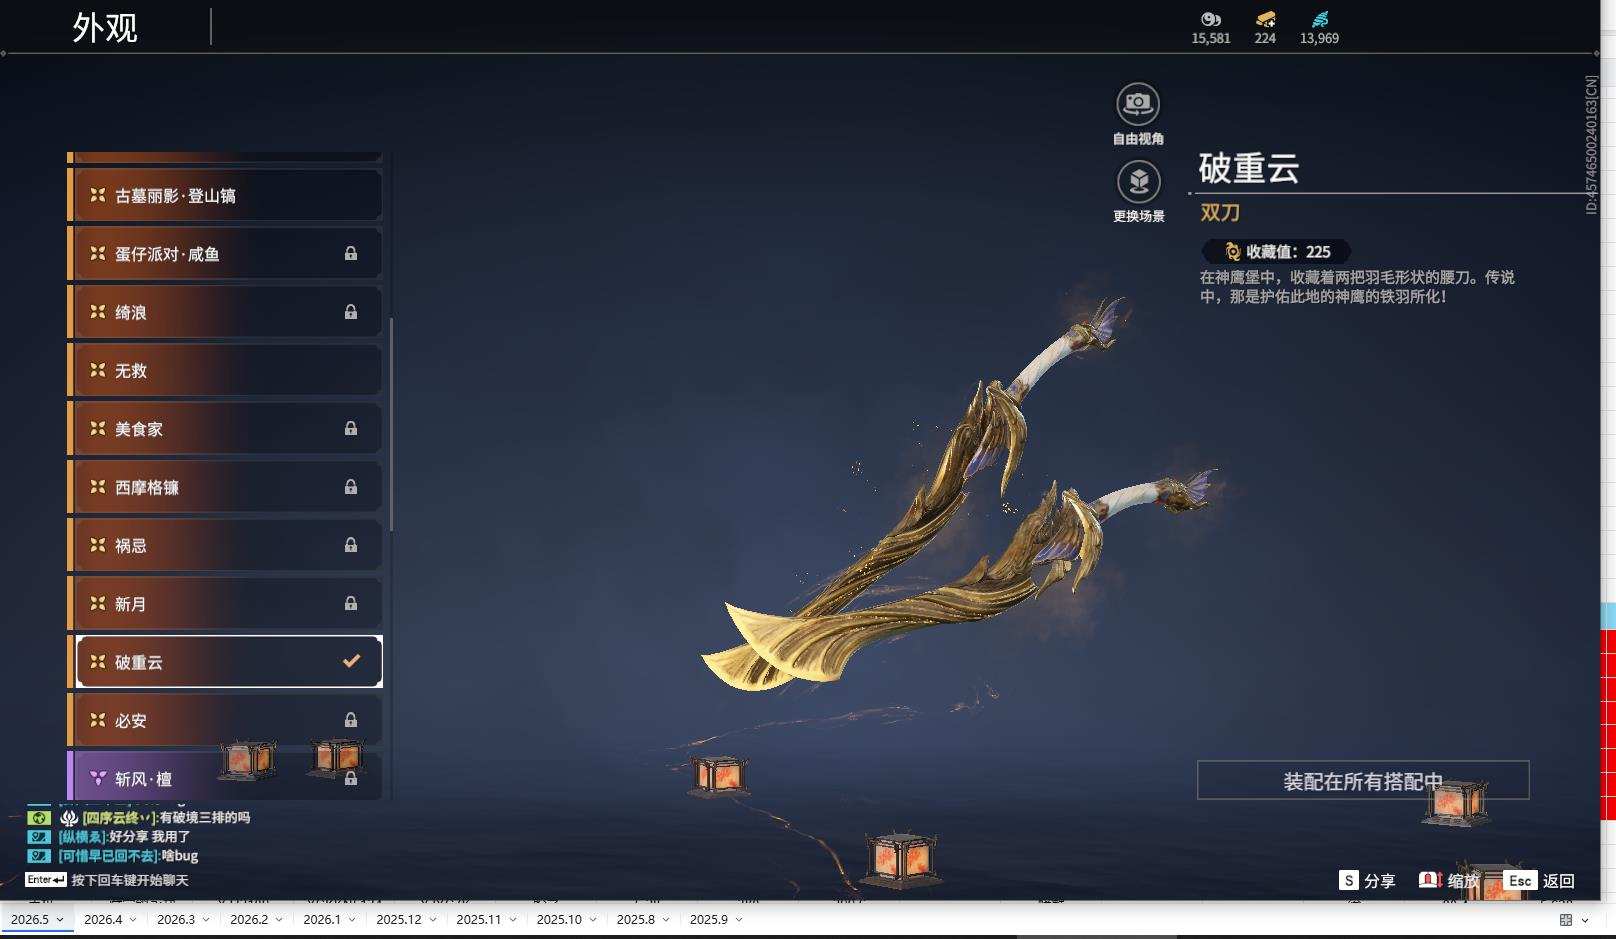Click the gold bar currency icon showing 224

click(x=1265, y=19)
